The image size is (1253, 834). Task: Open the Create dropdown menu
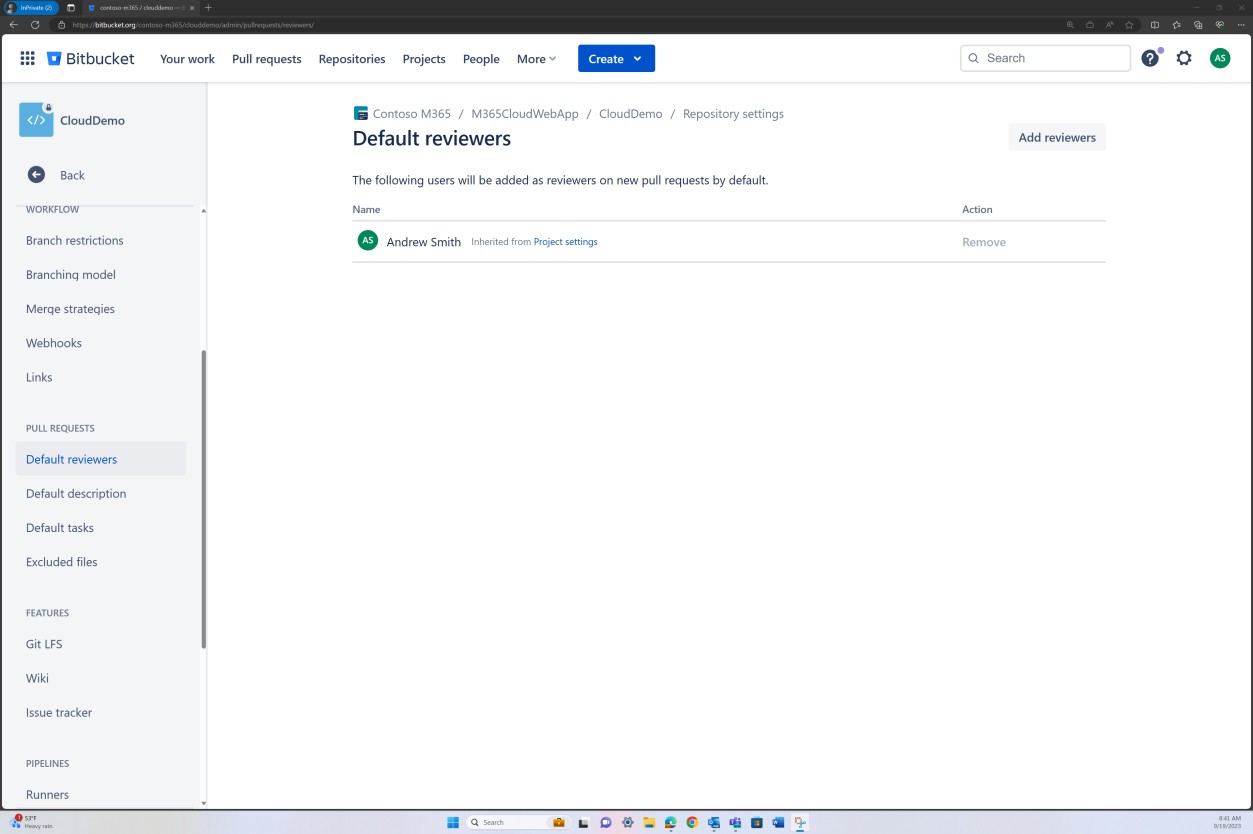615,58
